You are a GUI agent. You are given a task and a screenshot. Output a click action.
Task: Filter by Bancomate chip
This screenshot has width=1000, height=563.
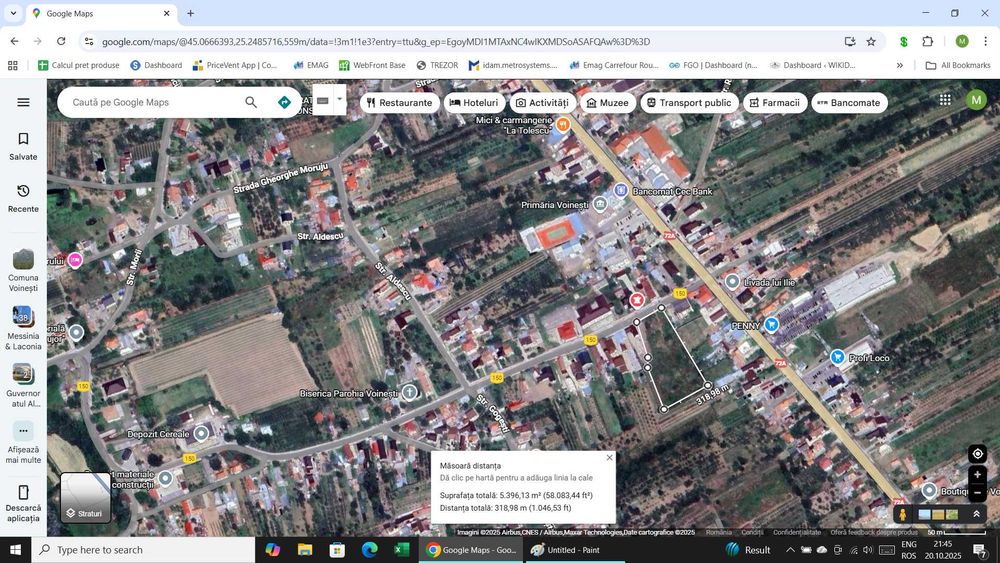[x=849, y=103]
